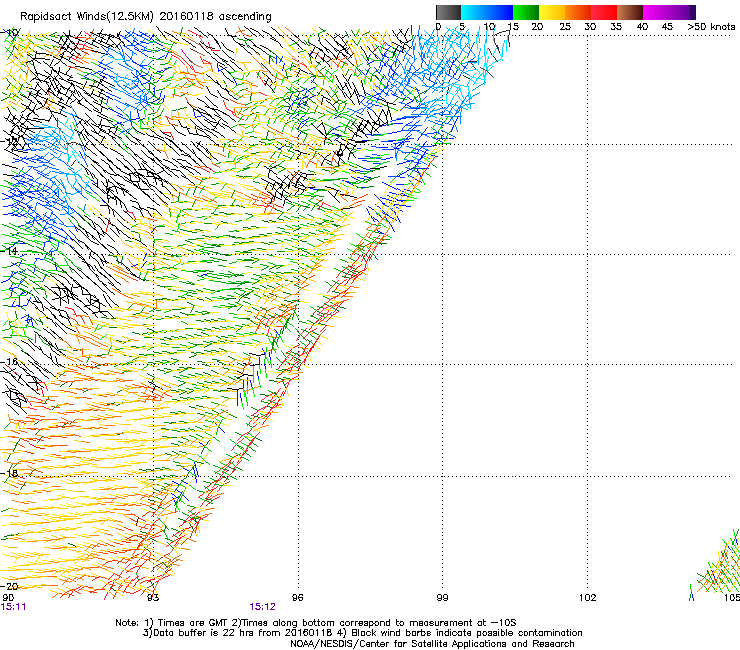Click the orange 25-30 knots color band

578,12
